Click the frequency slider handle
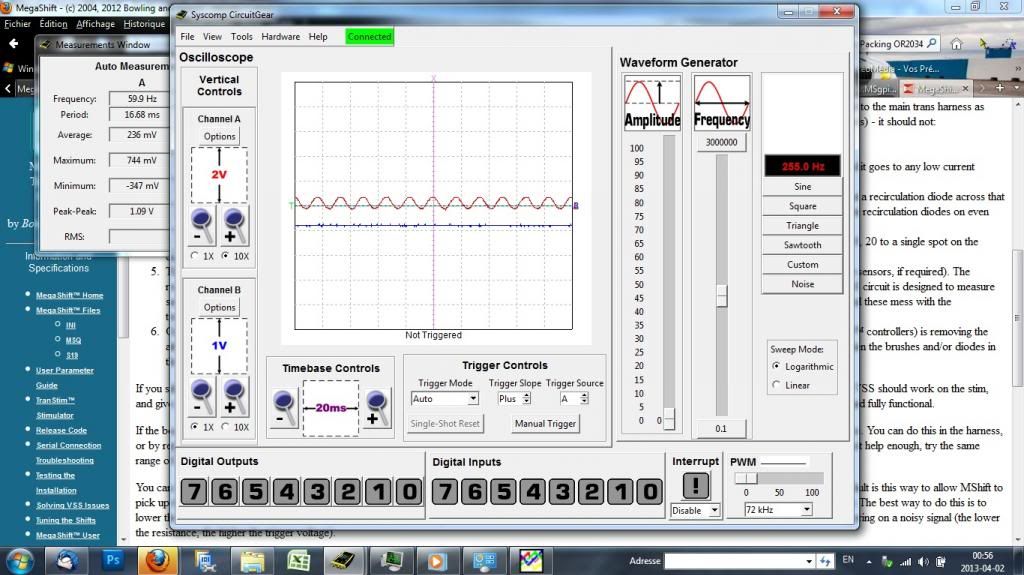The image size is (1024, 575). [722, 295]
